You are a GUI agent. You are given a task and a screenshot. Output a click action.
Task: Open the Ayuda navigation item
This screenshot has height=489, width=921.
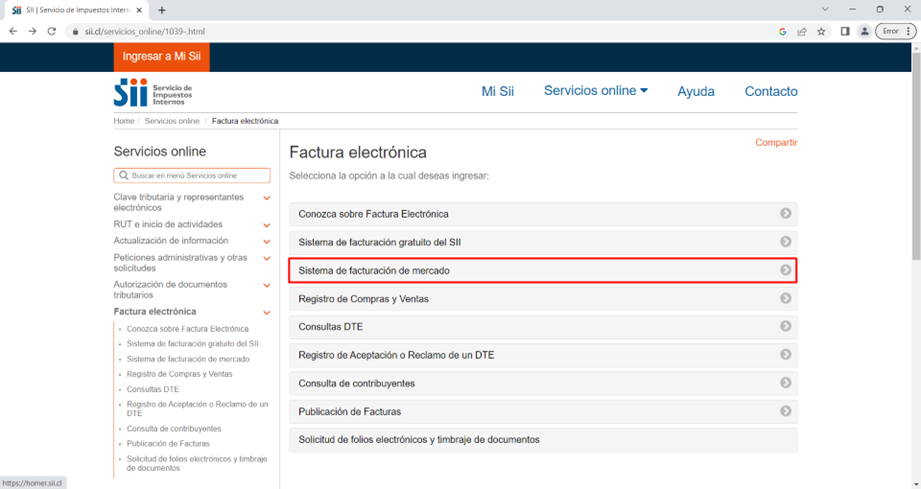(x=696, y=91)
